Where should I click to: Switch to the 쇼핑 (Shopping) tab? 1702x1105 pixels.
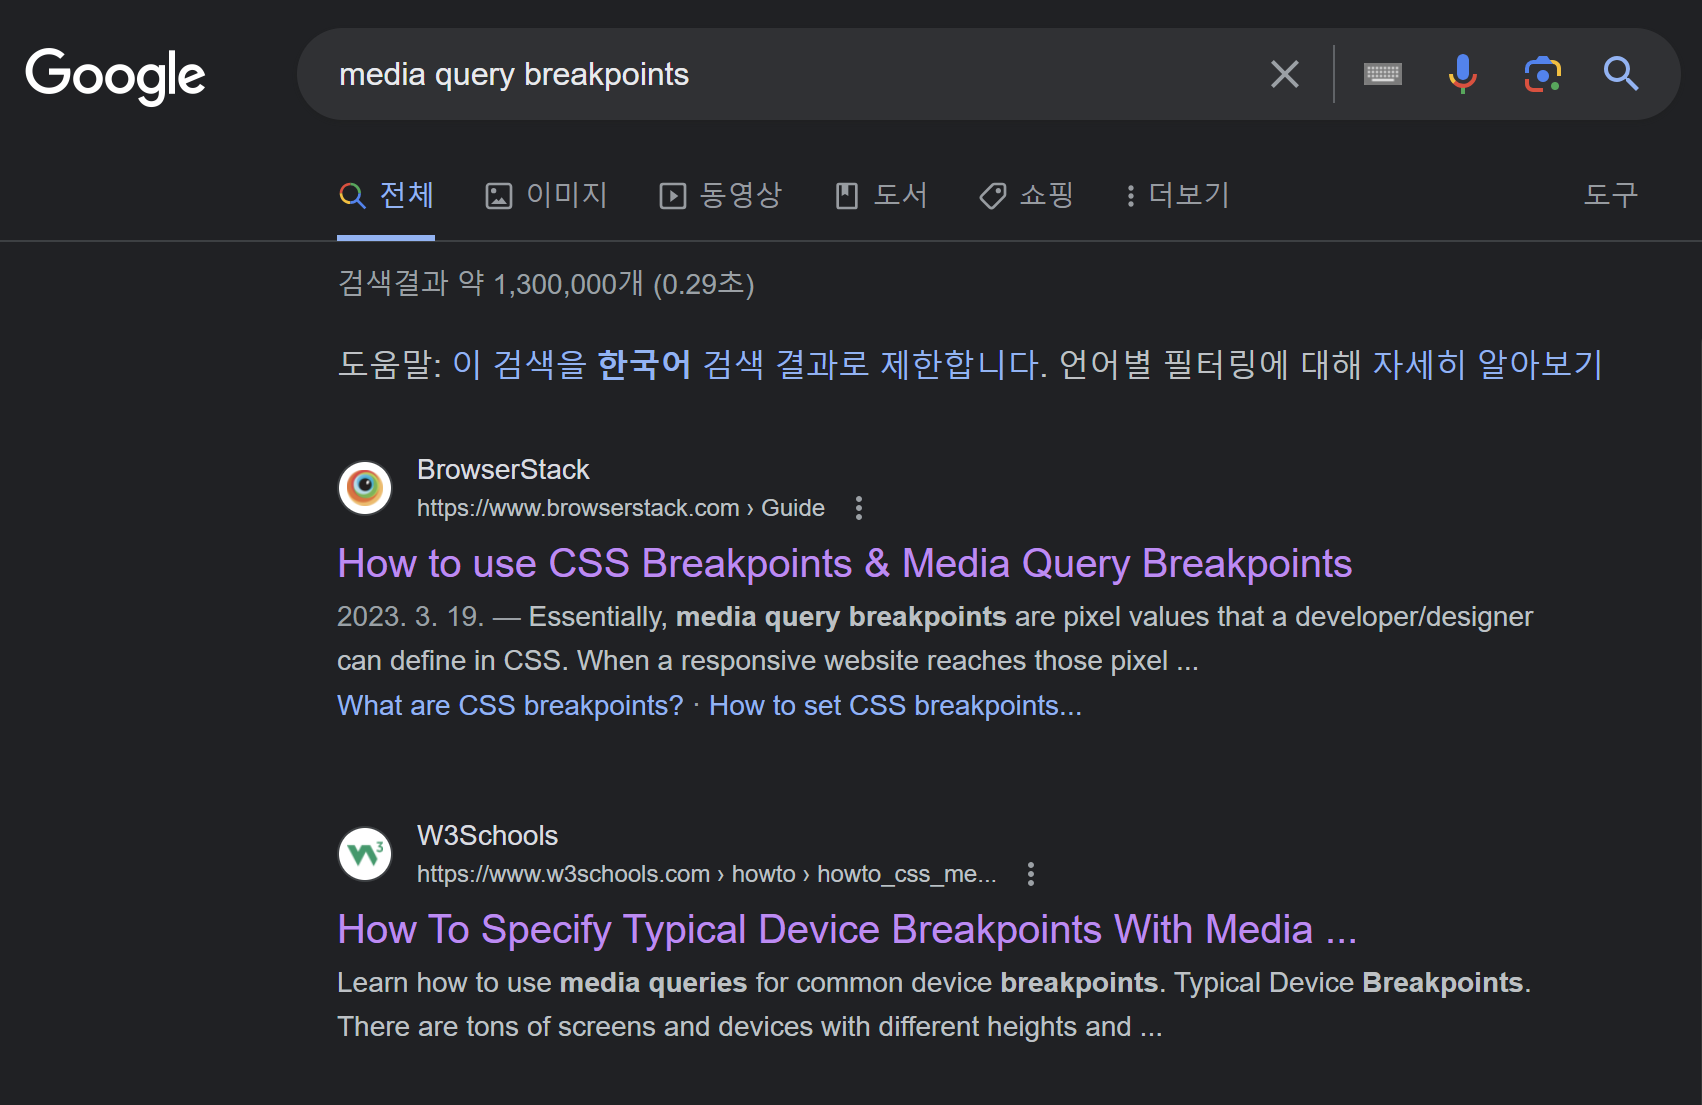(1026, 195)
